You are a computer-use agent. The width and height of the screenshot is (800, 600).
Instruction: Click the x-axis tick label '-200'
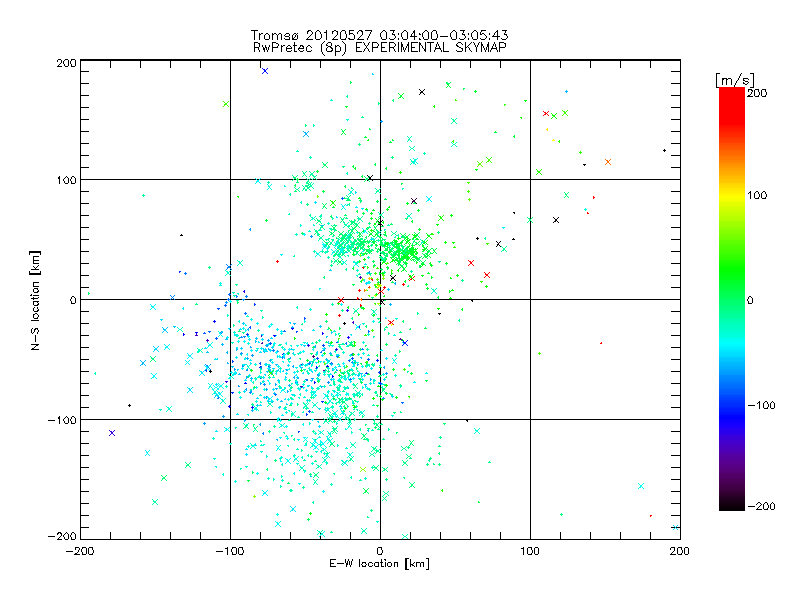click(80, 551)
